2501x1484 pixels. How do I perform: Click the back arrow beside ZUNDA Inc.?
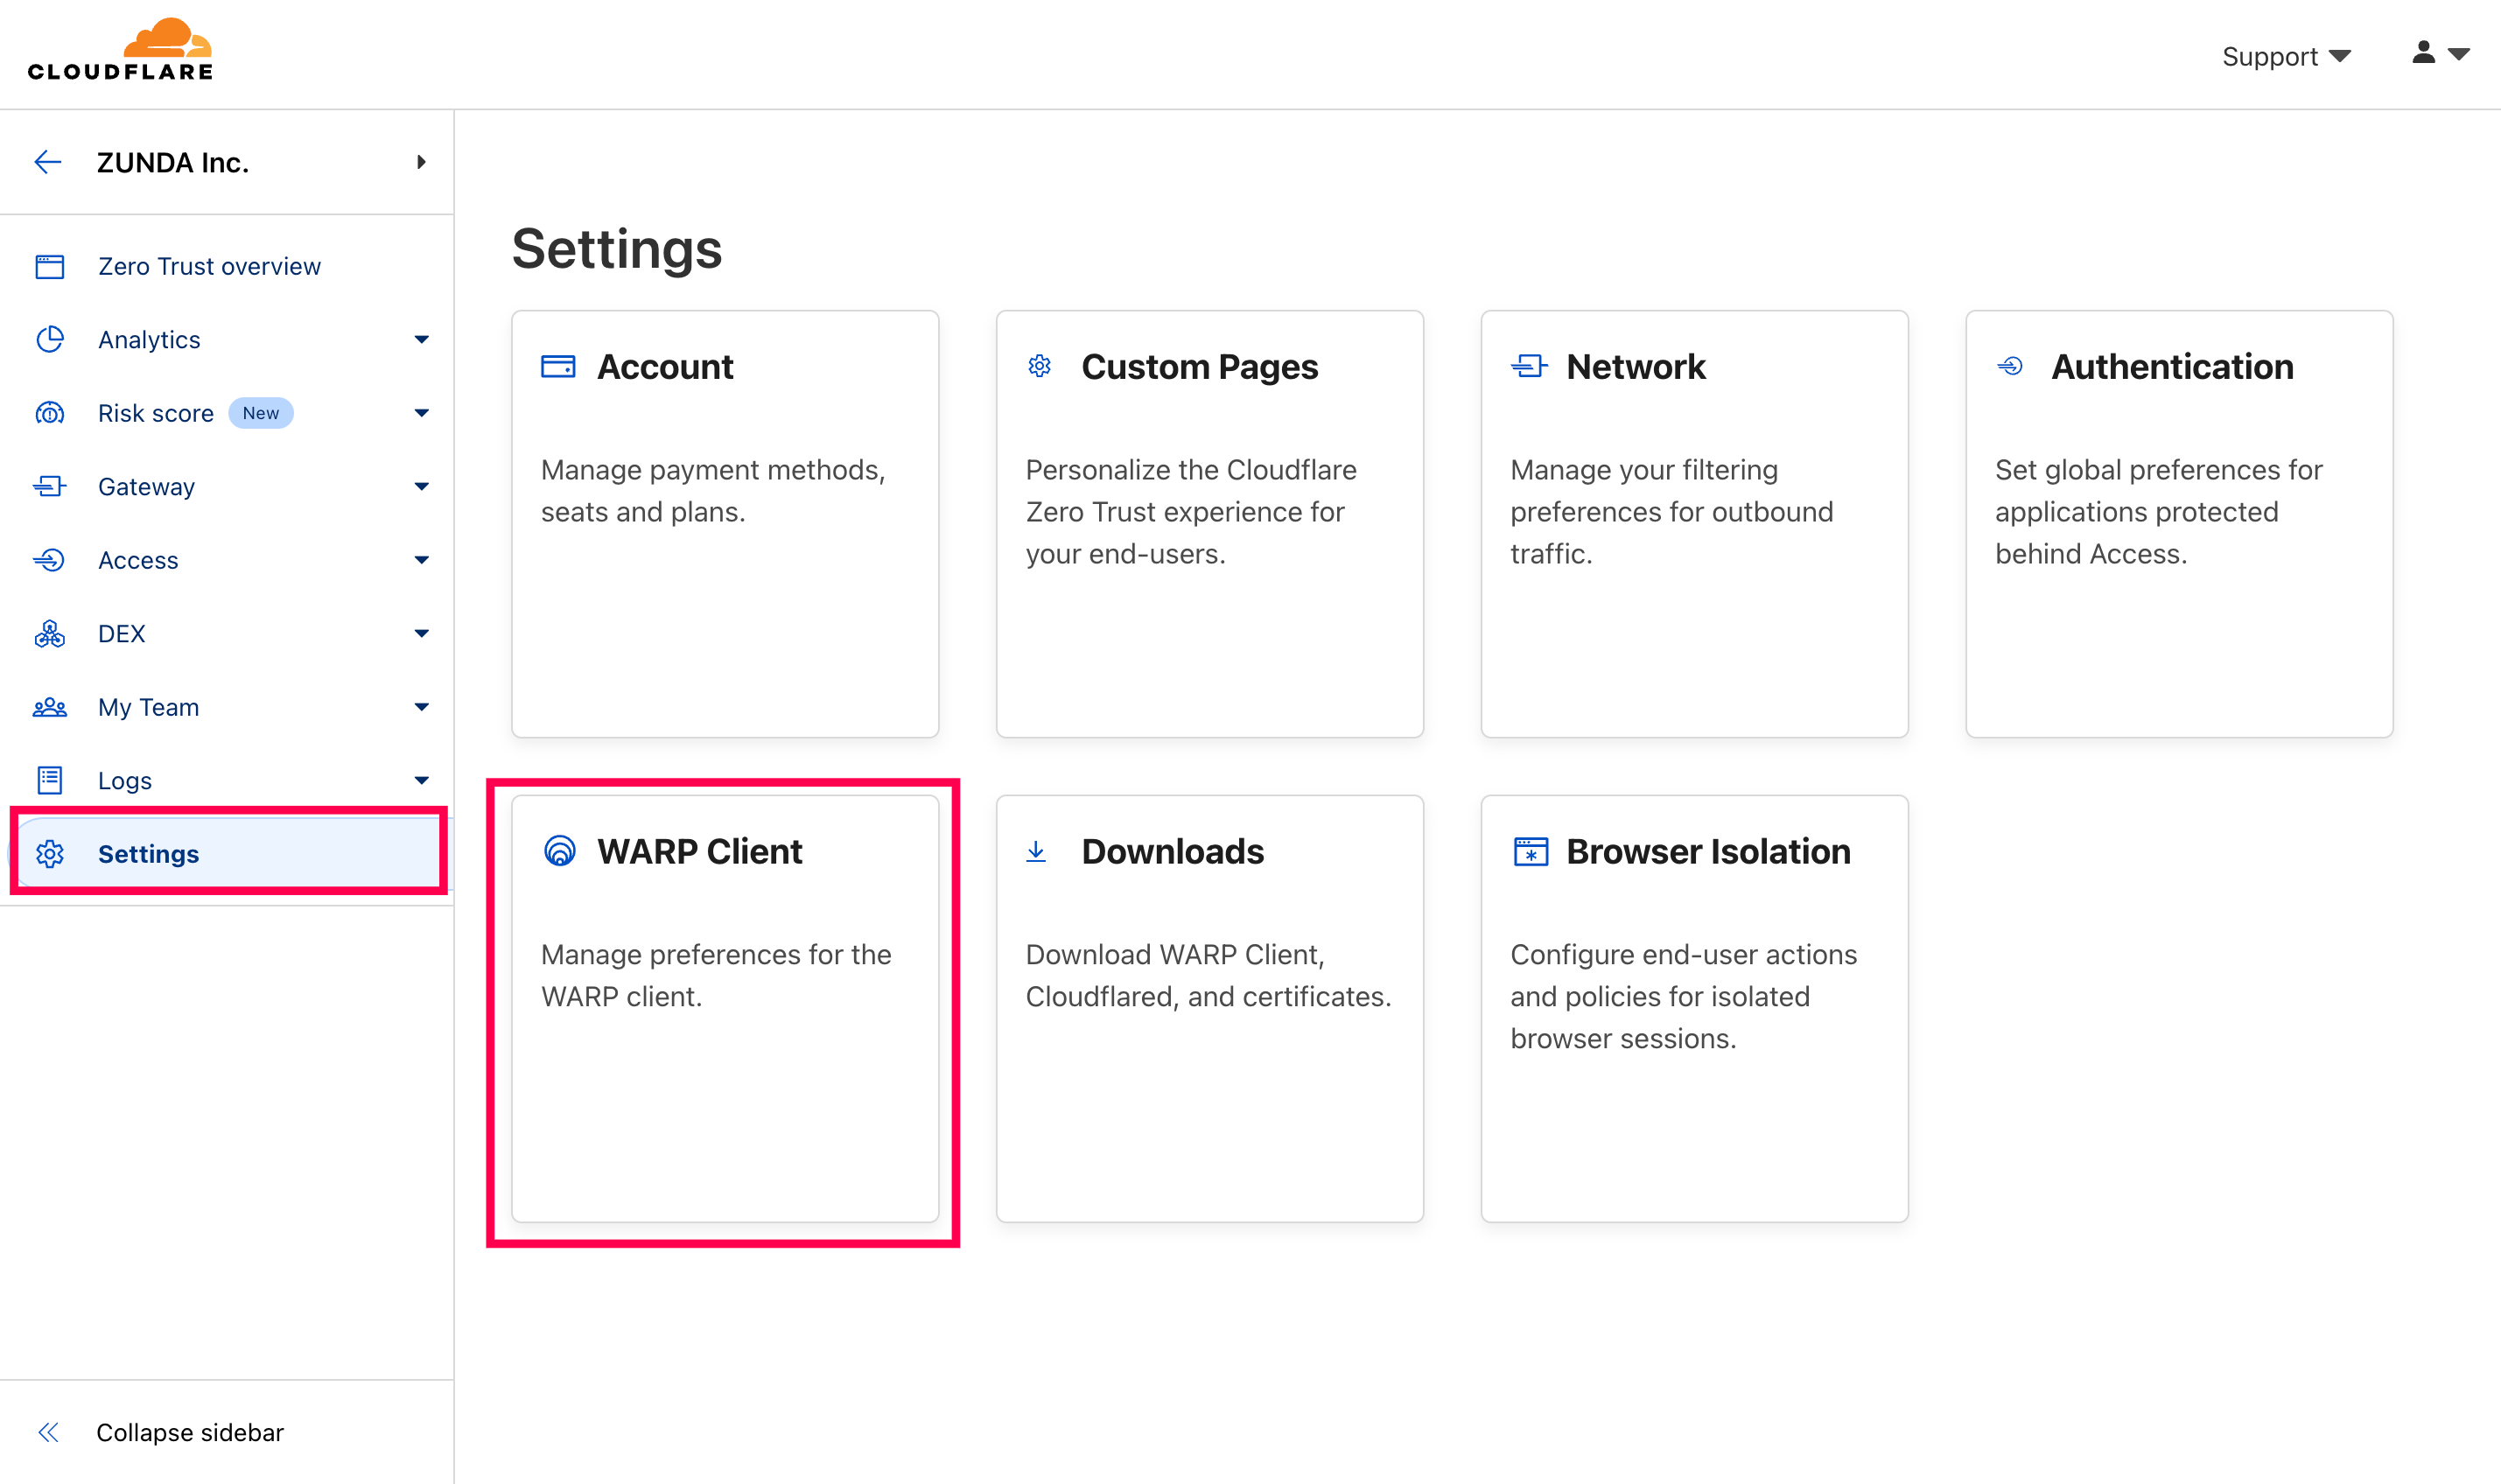pos(48,162)
